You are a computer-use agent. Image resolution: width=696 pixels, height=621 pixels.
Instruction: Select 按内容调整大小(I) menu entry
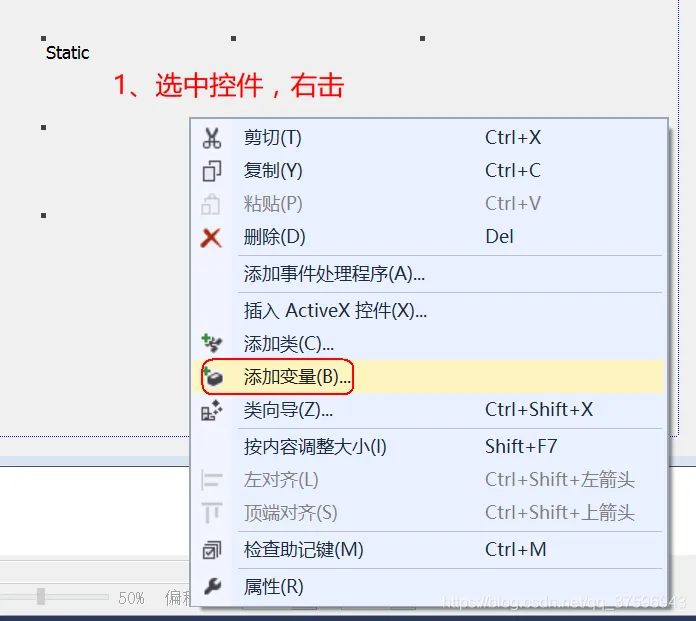(428, 447)
